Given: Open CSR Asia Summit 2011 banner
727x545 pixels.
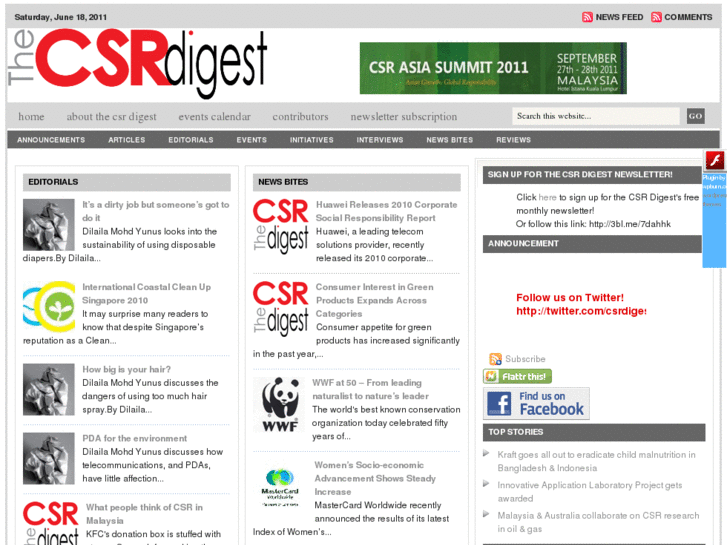Looking at the screenshot, I should [493, 68].
